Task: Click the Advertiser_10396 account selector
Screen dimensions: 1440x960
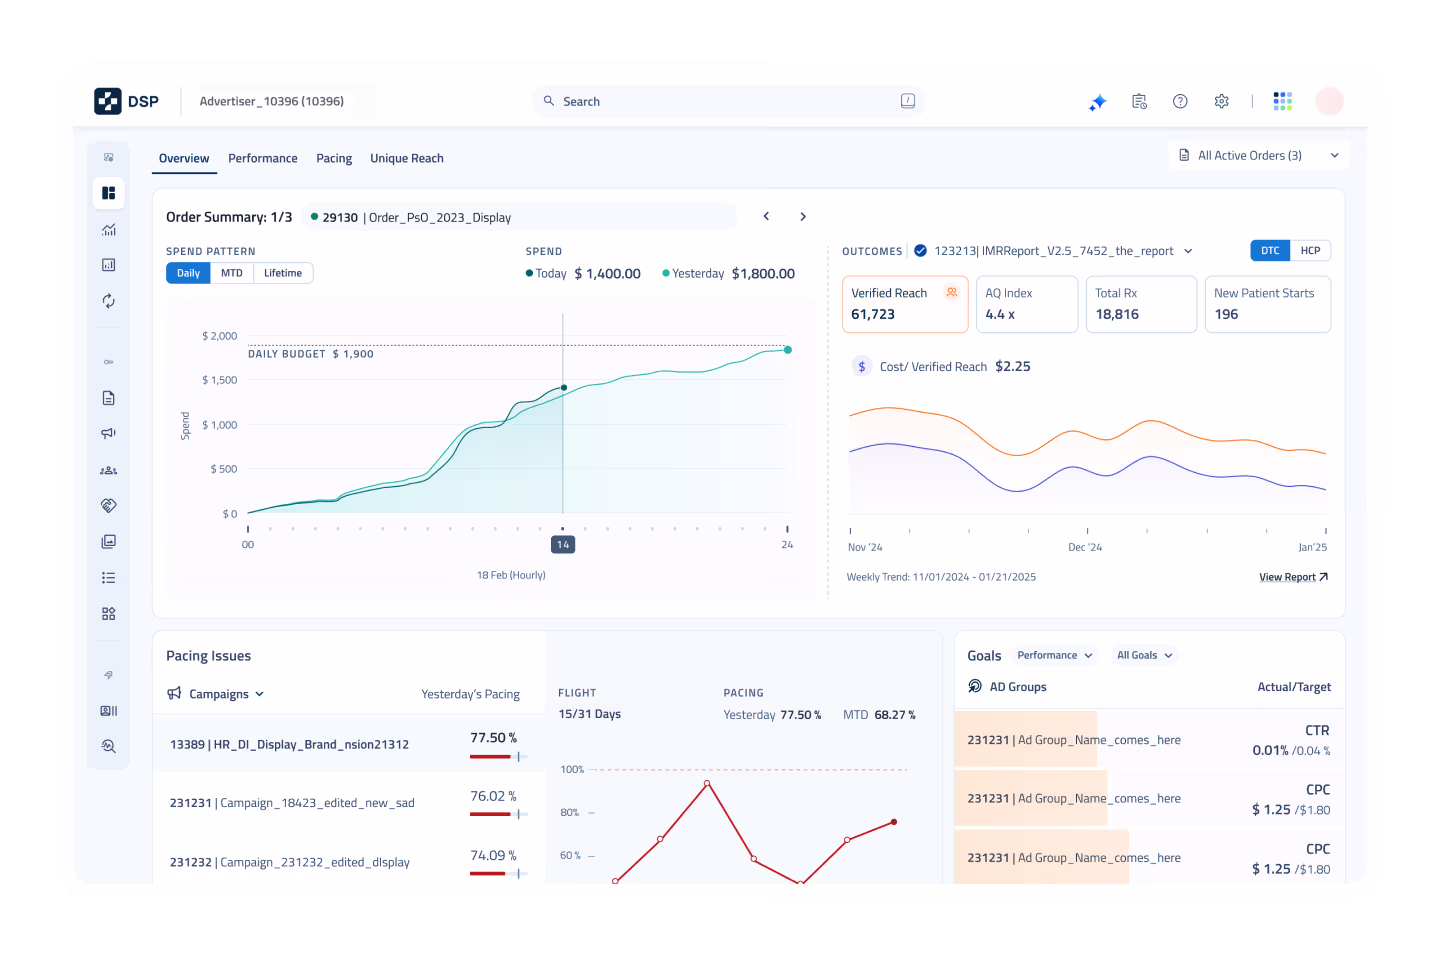Action: point(273,101)
